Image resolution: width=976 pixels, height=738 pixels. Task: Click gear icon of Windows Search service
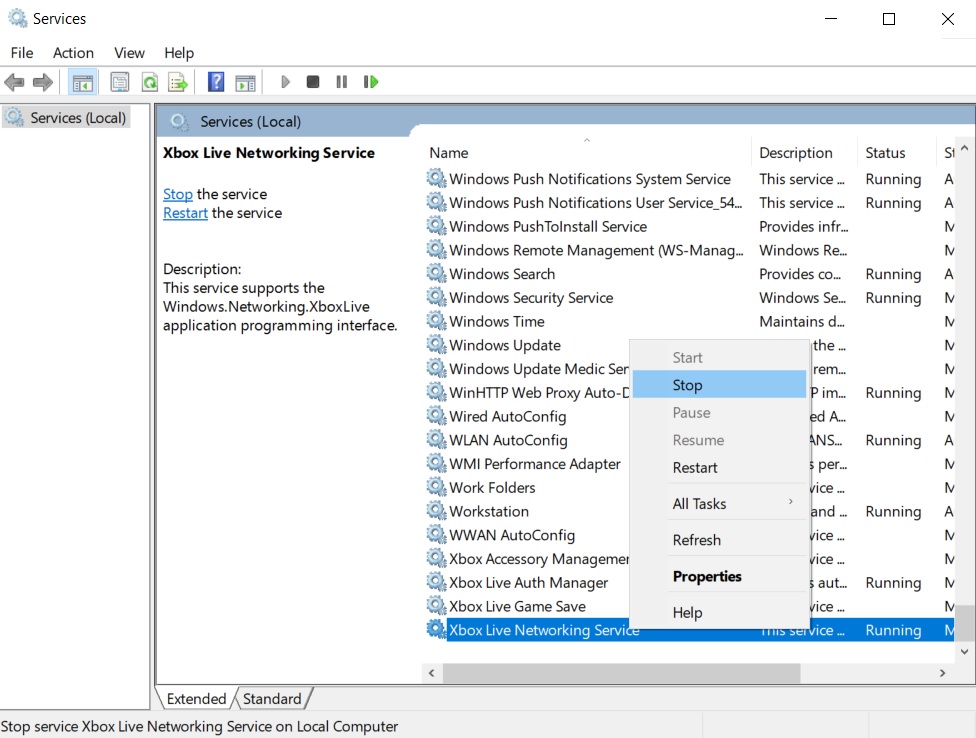coord(436,273)
